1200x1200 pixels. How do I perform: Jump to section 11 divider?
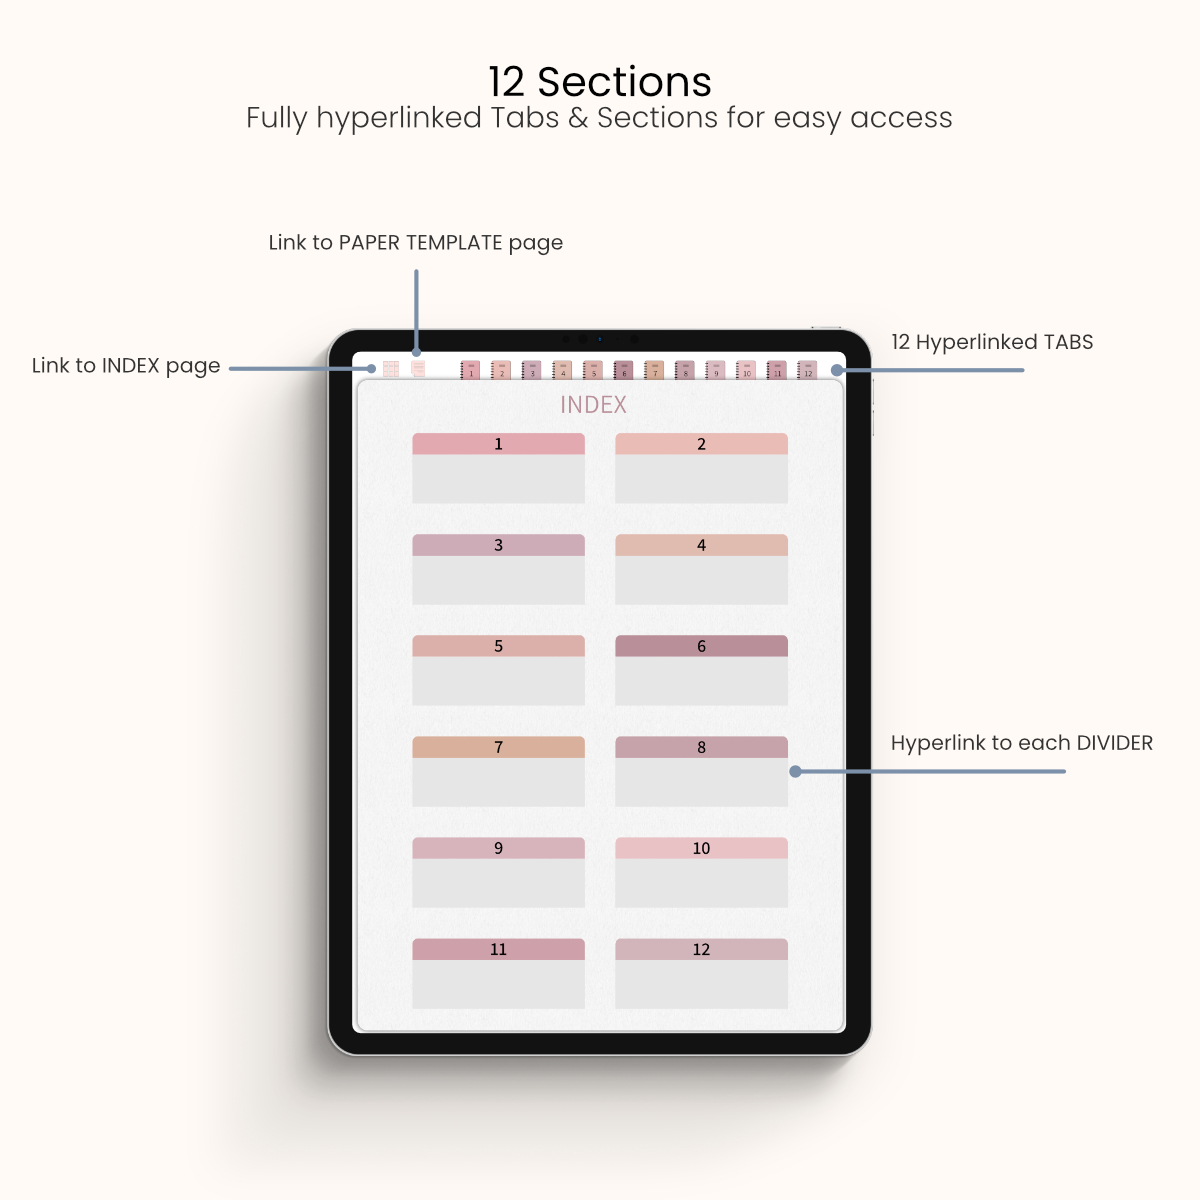point(498,949)
